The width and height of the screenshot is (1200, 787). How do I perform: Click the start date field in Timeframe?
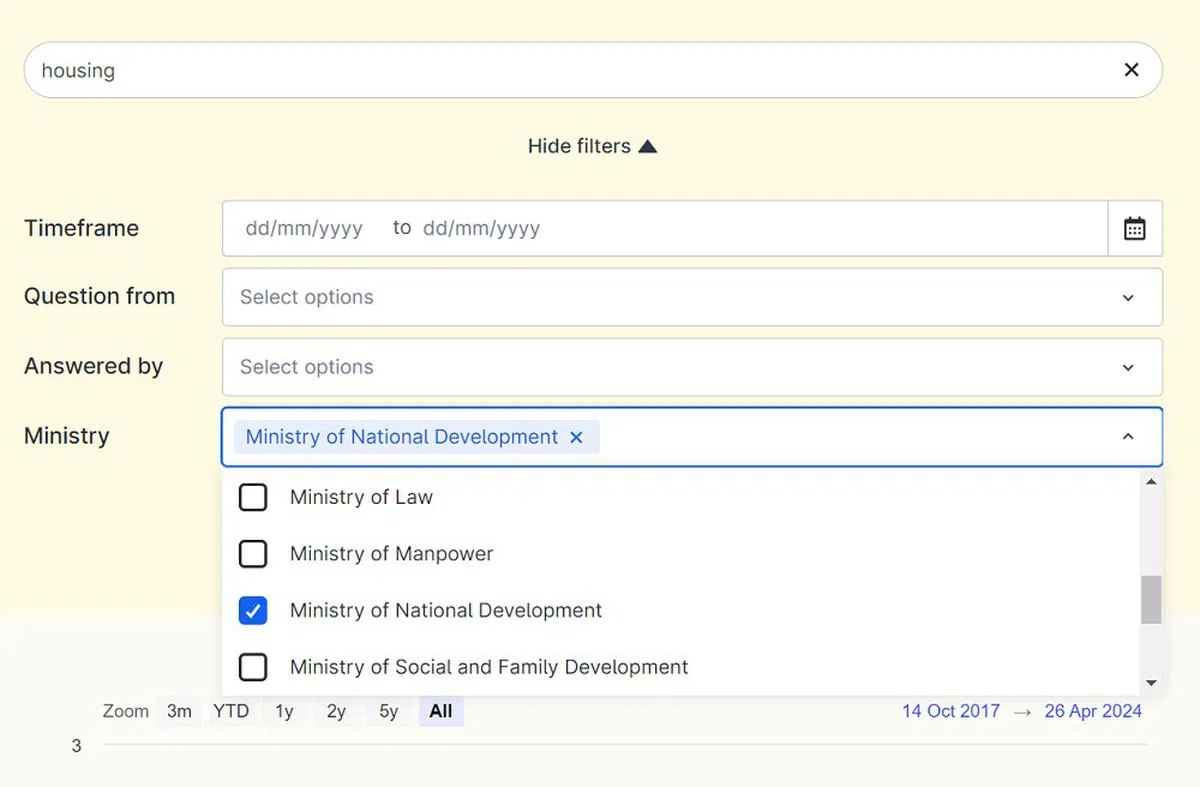tap(304, 228)
